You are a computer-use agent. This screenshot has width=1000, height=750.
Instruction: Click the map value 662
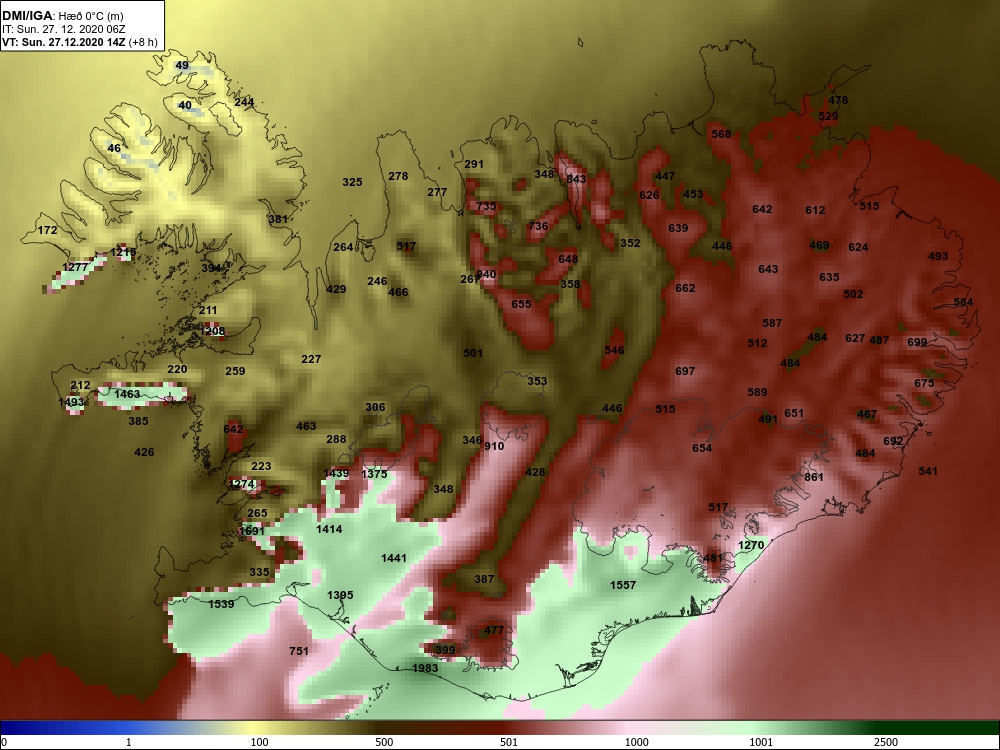click(x=685, y=288)
